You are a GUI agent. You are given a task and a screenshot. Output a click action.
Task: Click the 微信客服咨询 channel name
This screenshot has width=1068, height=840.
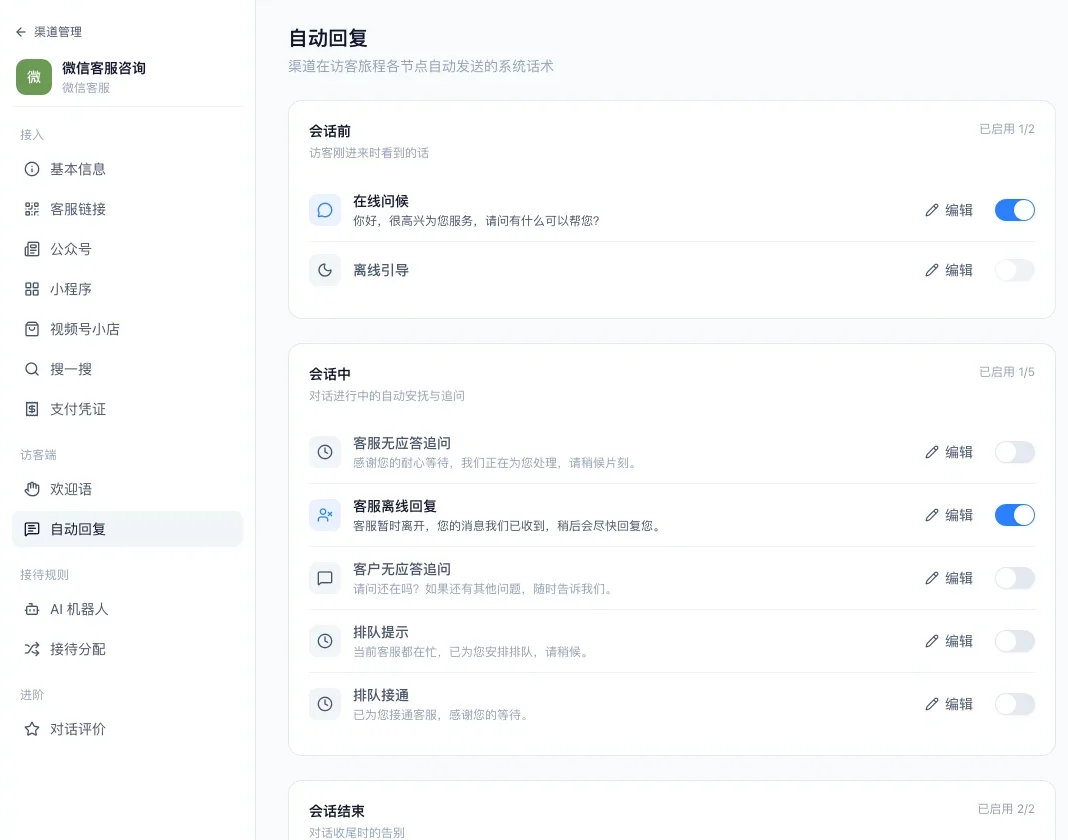click(104, 68)
